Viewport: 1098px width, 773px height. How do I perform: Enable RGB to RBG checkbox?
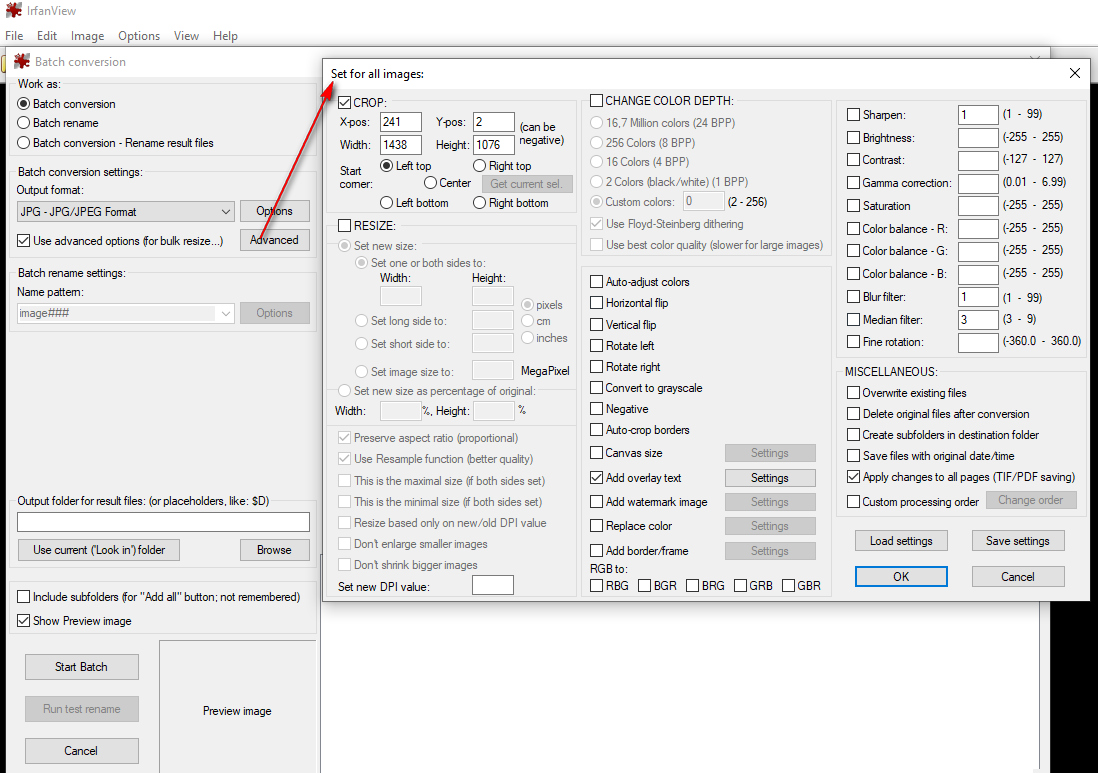tap(597, 585)
